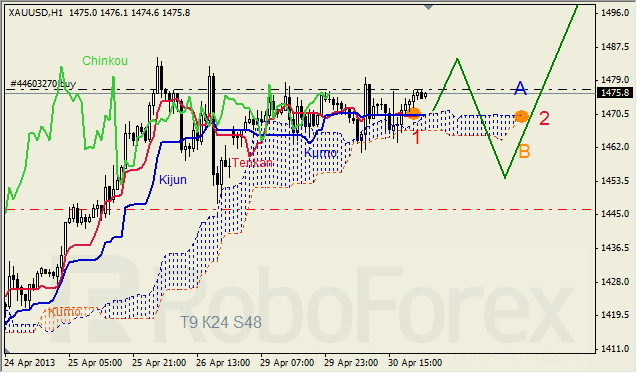Image resolution: width=637 pixels, height=373 pixels.
Task: Click the 24 Apr 2013 date label
Action: pos(30,362)
